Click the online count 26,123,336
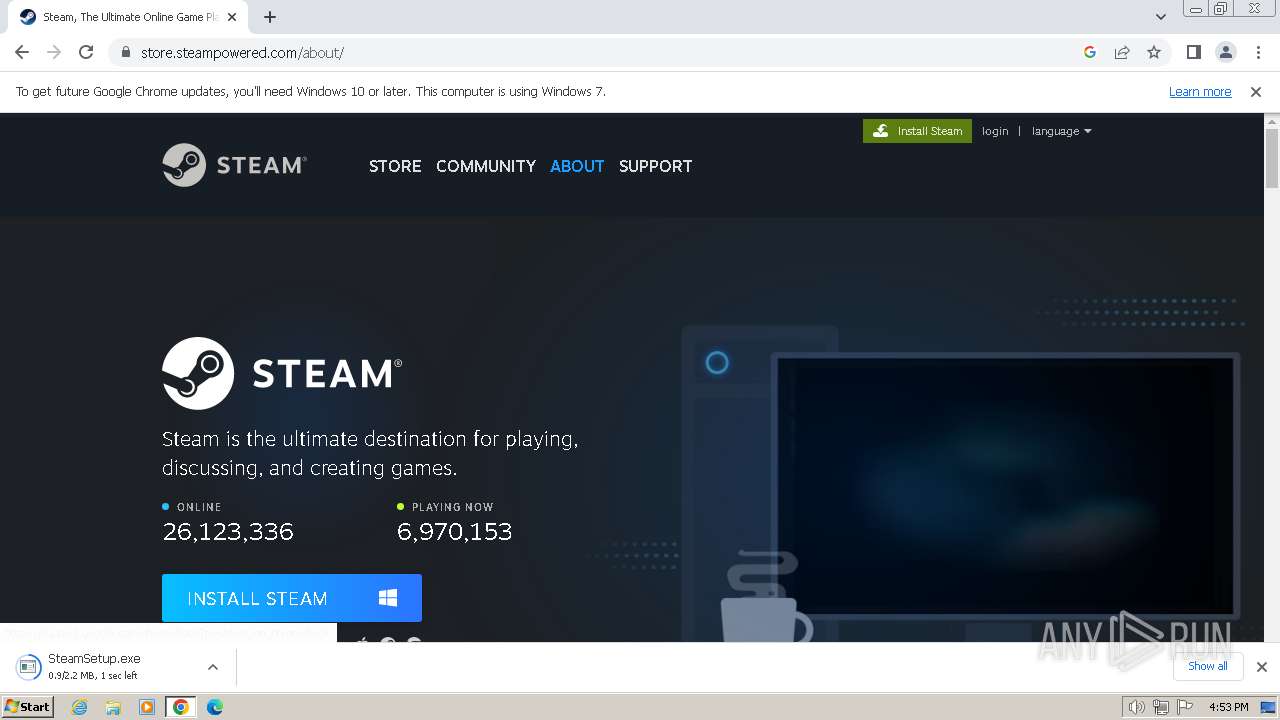 point(228,532)
